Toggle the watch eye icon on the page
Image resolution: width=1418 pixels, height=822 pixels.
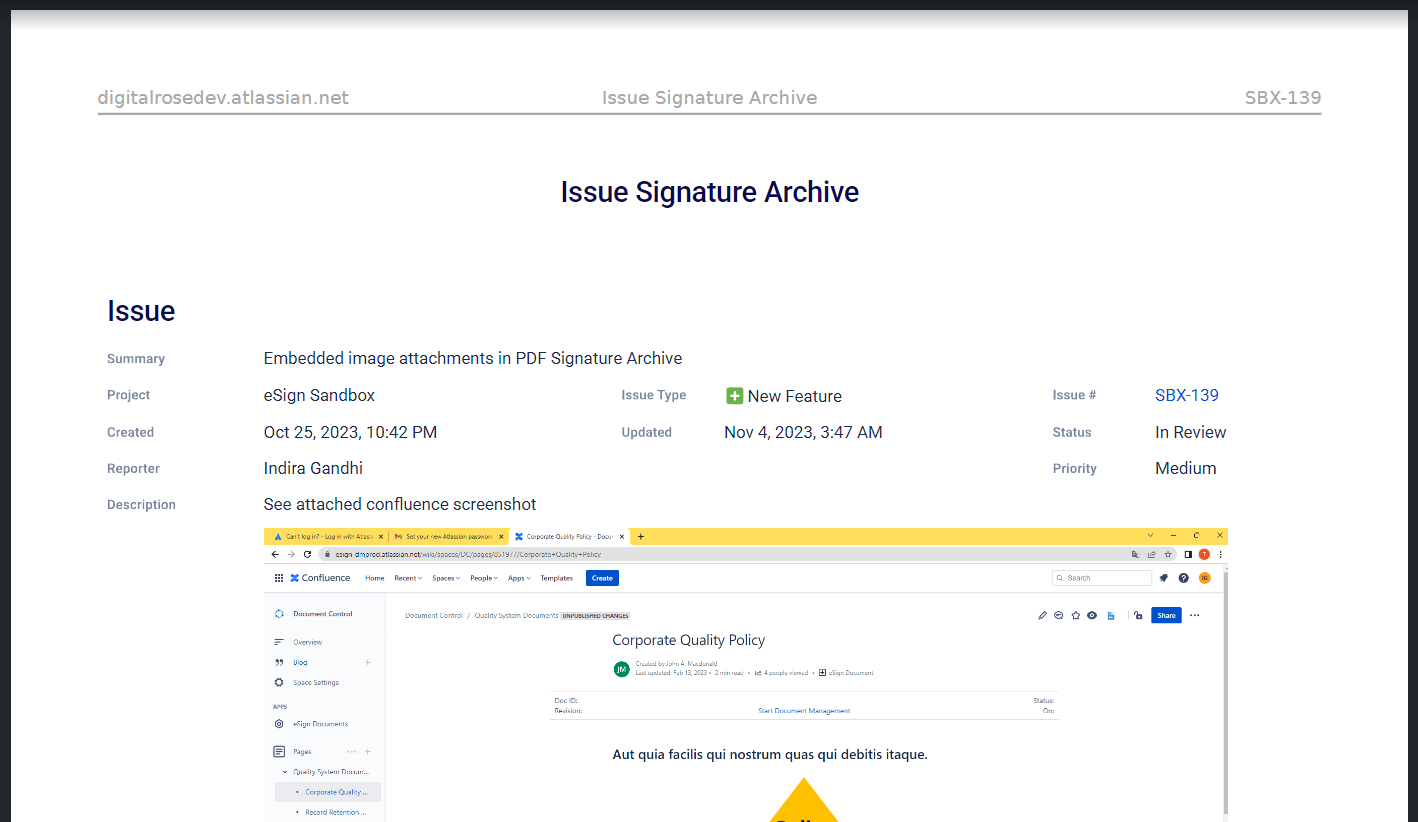1092,615
